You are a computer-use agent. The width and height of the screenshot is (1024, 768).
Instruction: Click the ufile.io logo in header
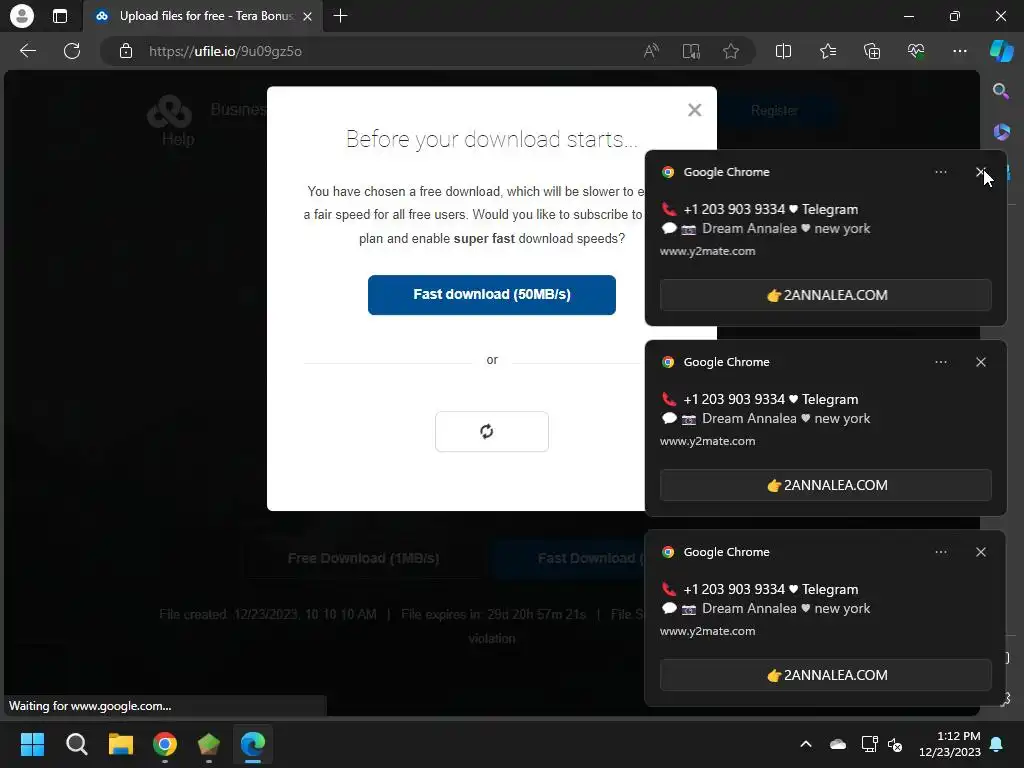coord(169,111)
